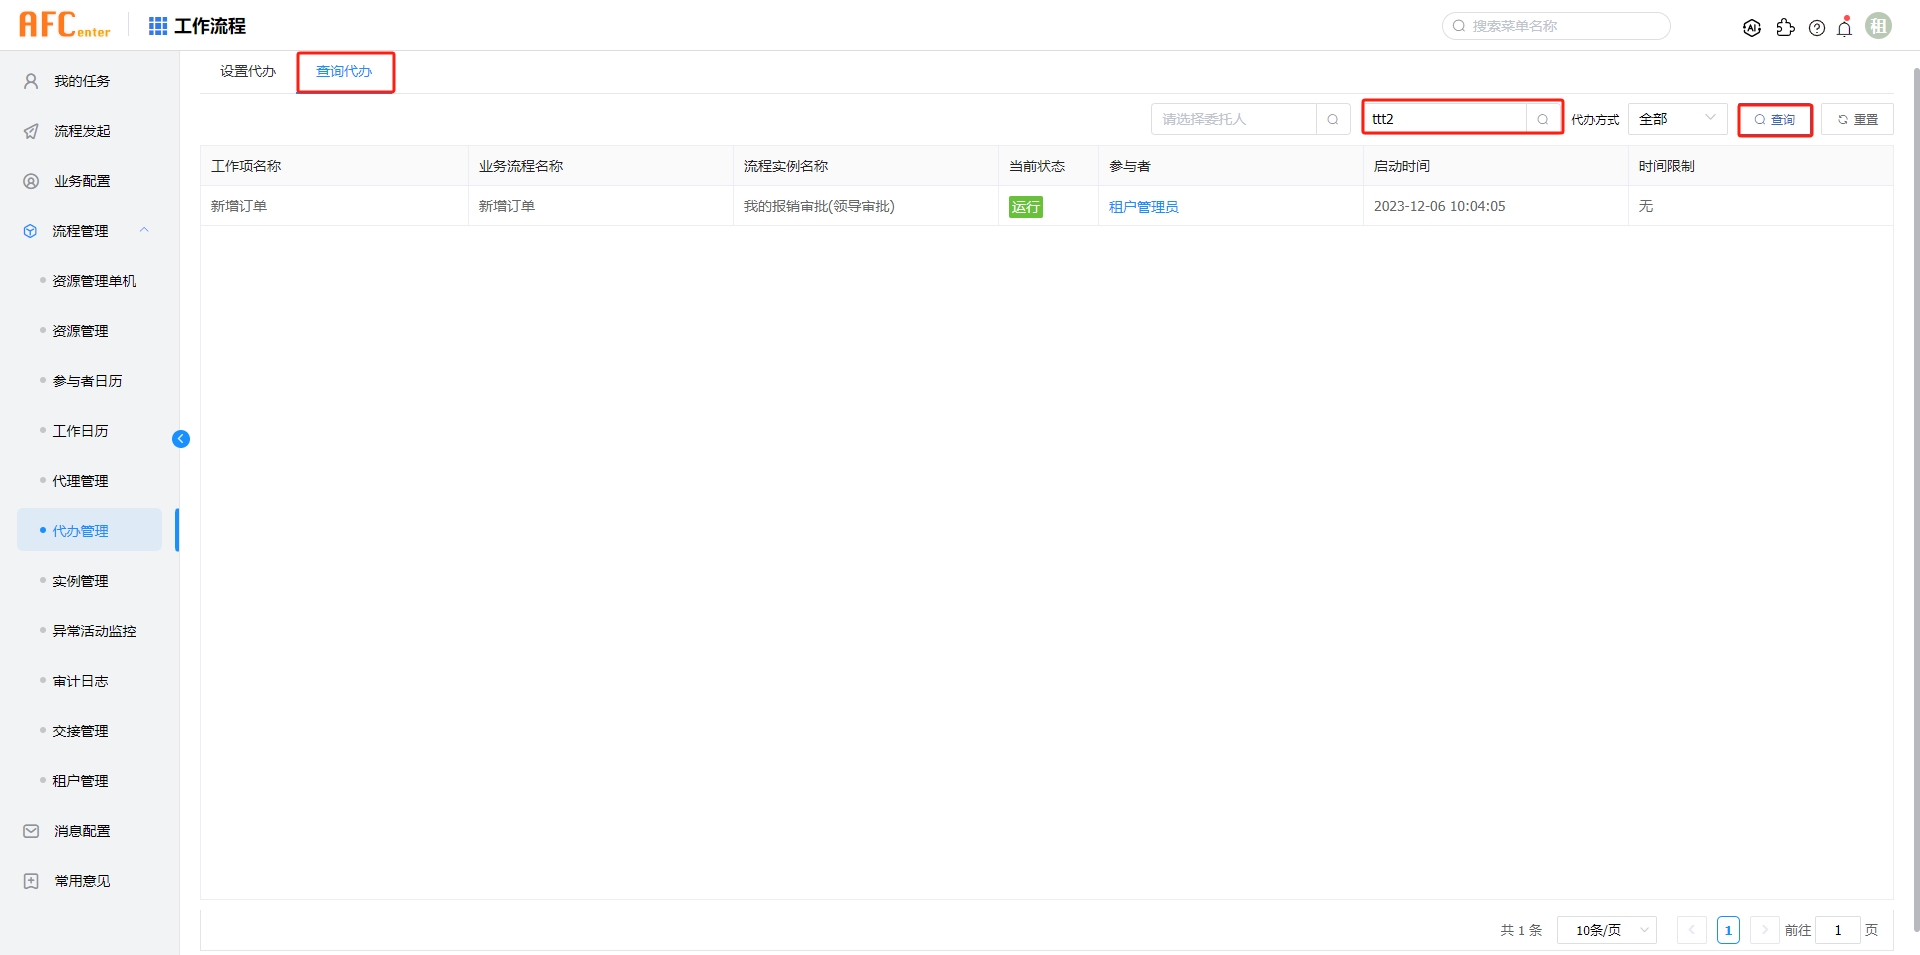Open the AI assistant icon
The width and height of the screenshot is (1920, 955).
click(1752, 27)
